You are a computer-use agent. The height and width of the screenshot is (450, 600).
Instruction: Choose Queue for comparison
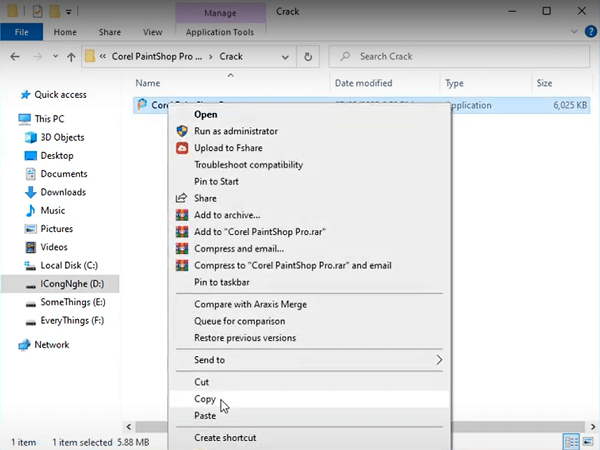pyautogui.click(x=240, y=321)
